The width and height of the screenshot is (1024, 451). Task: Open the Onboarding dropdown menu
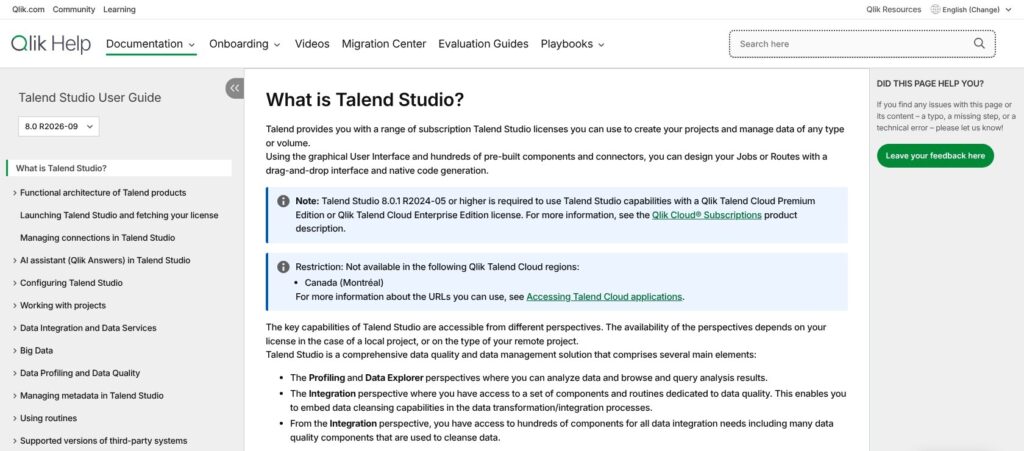[x=245, y=44]
